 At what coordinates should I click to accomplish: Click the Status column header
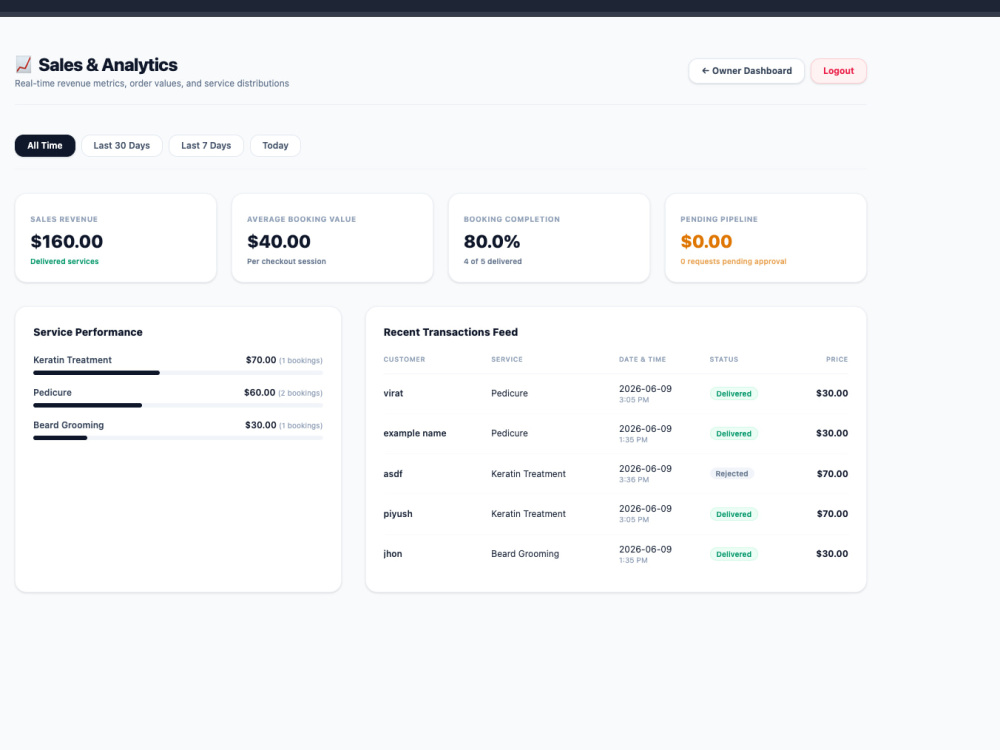click(x=724, y=359)
